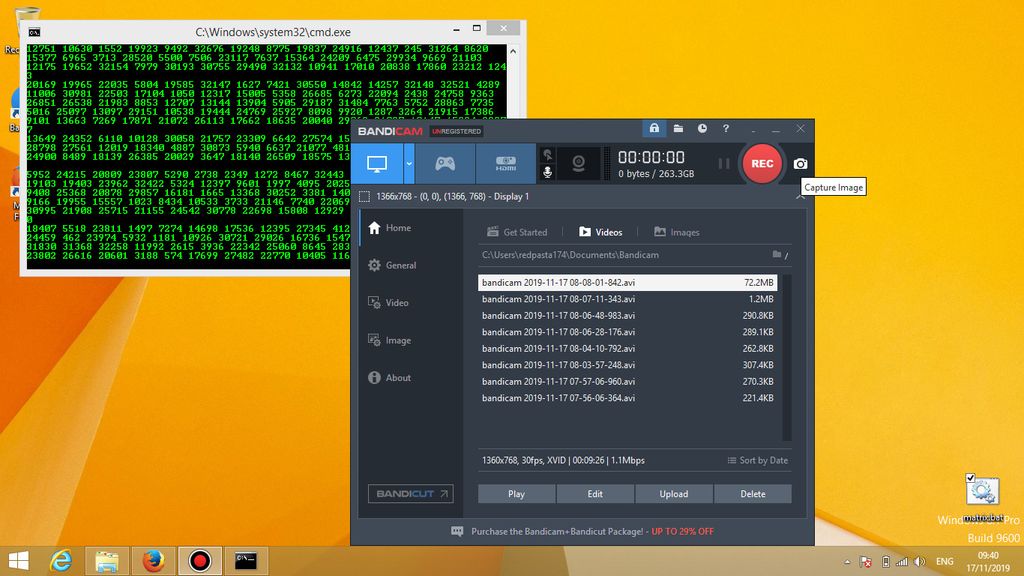Screen dimensions: 1024x576
Task: Click scroll up arrow in cmd.exe window
Action: [x=513, y=51]
